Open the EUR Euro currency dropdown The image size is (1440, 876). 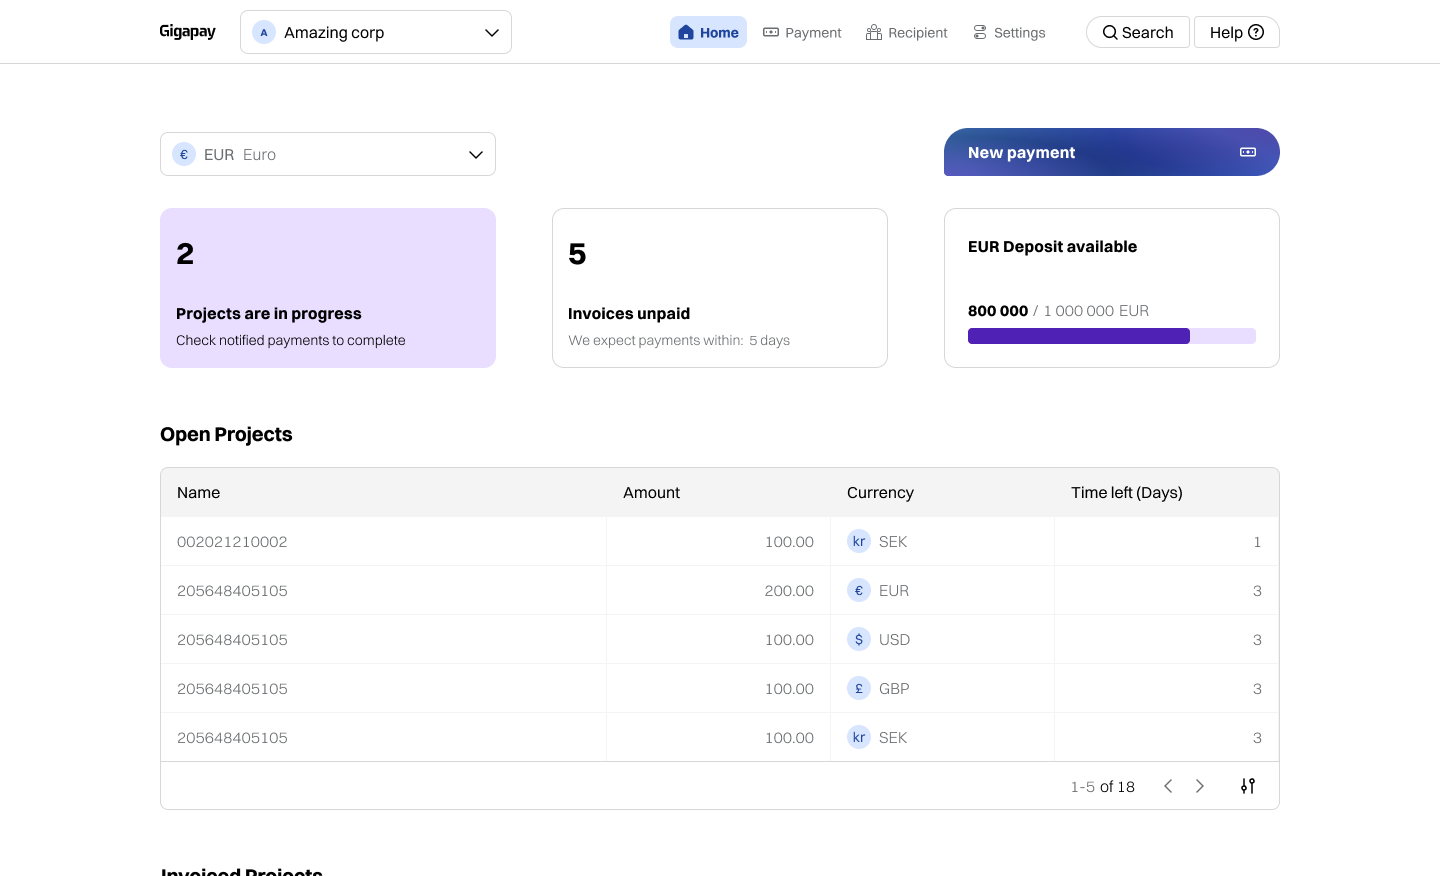click(475, 155)
